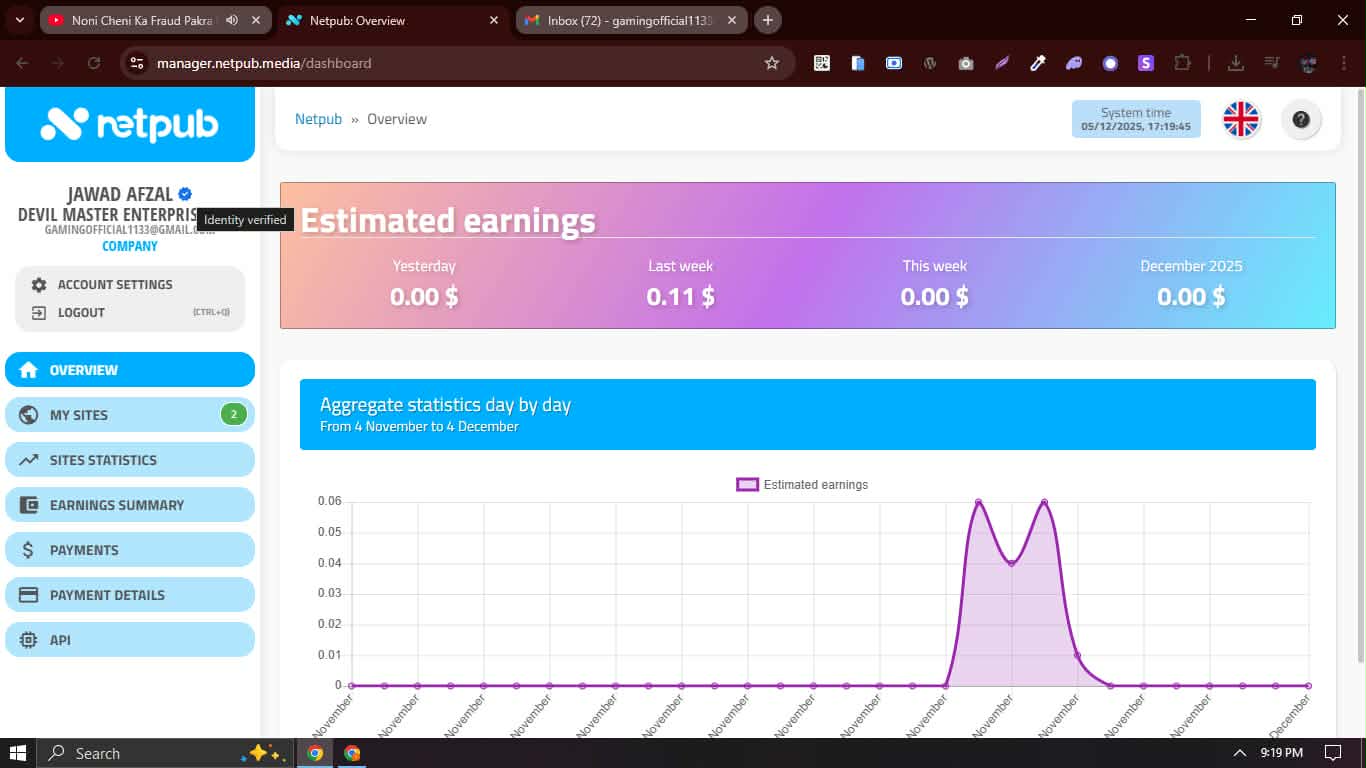Open the purple feather extension

point(1002,63)
